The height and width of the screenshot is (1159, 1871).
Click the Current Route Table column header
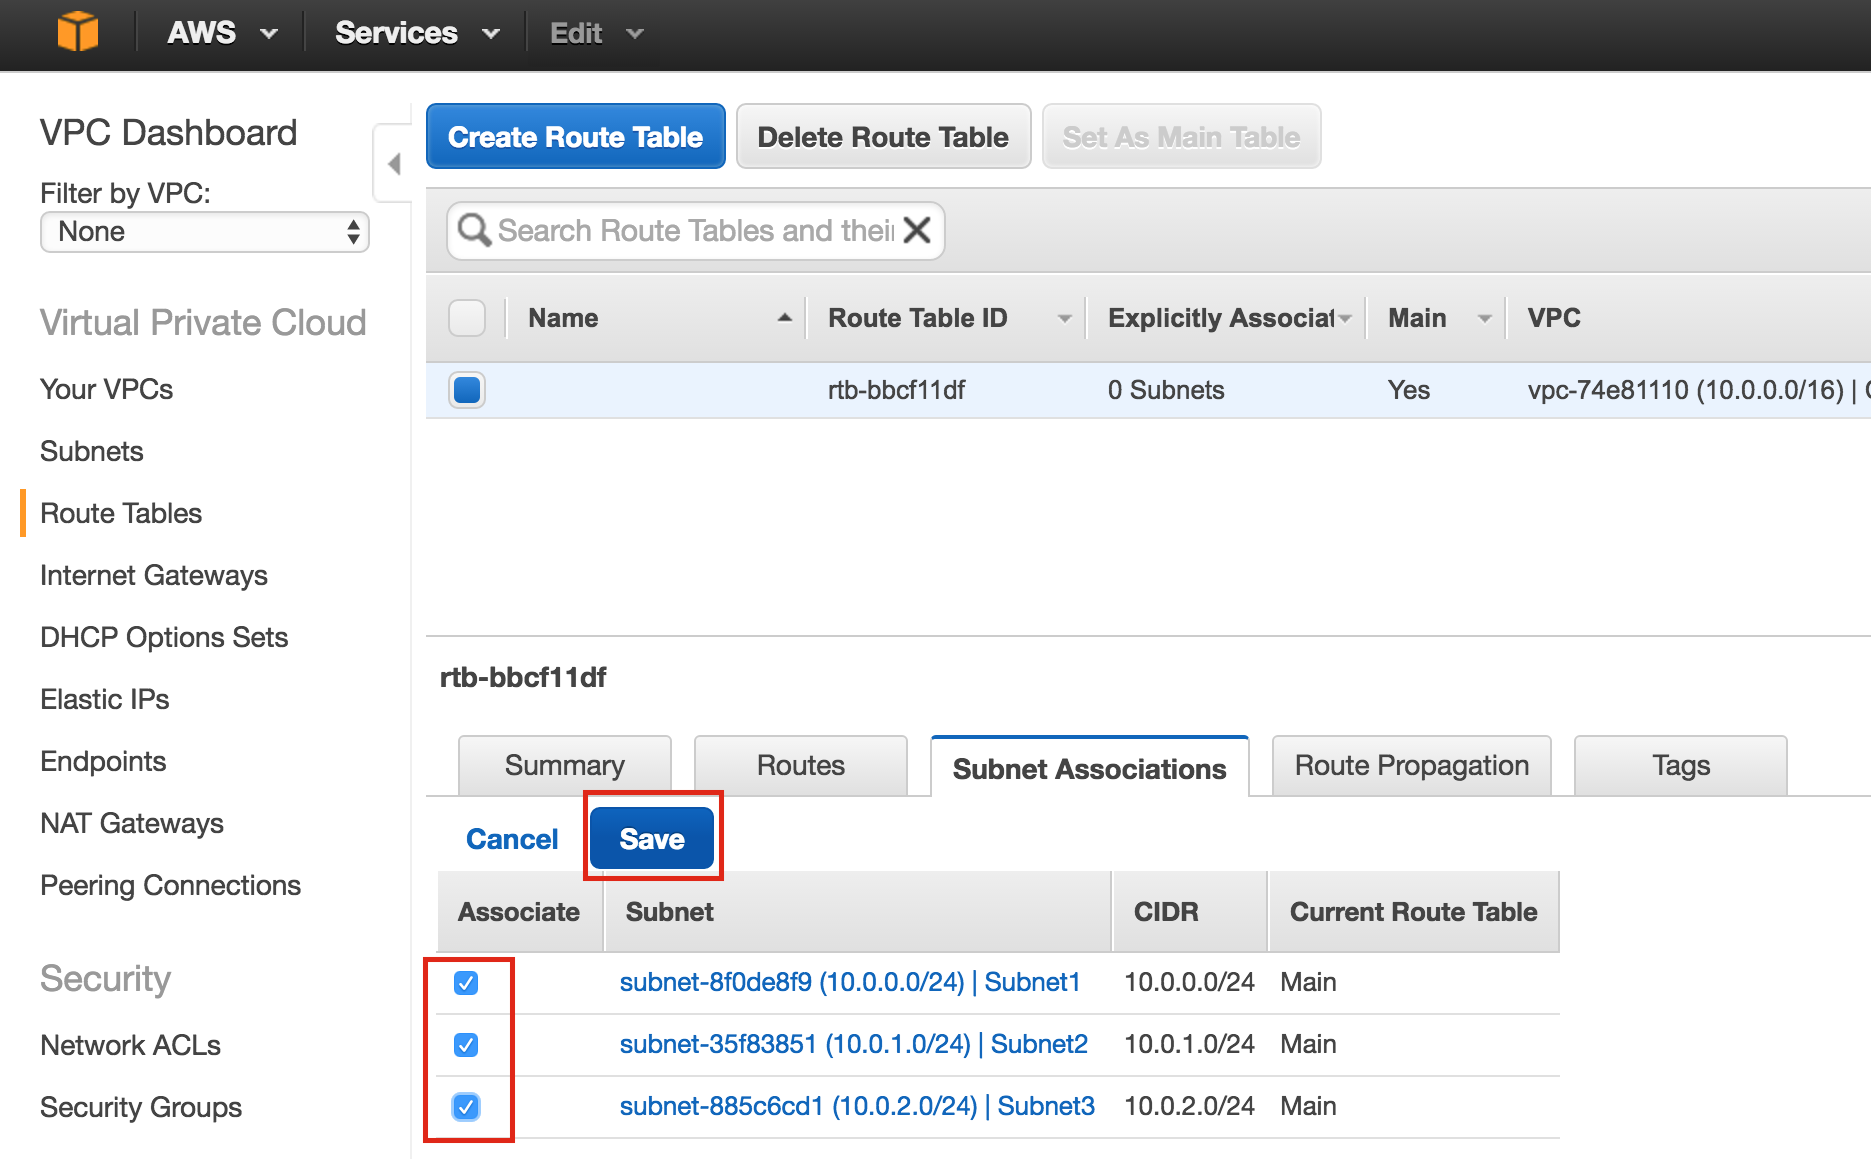1414,912
